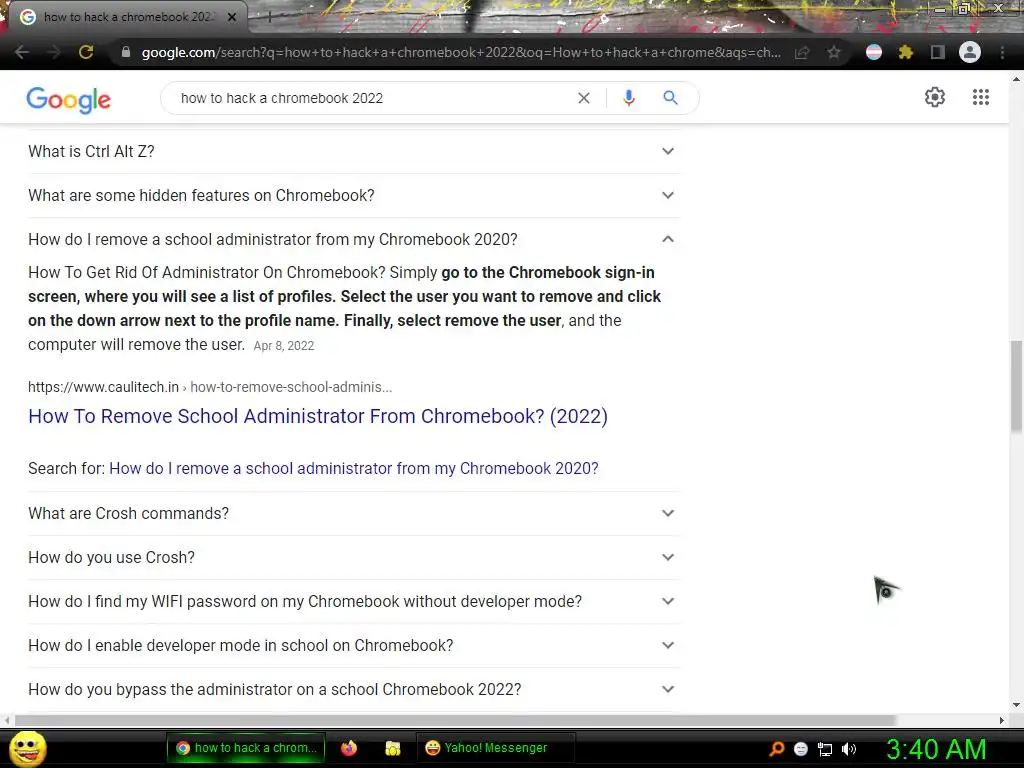This screenshot has height=768, width=1024.
Task: Expand the WIFI password without developer mode question
Action: coord(353,601)
